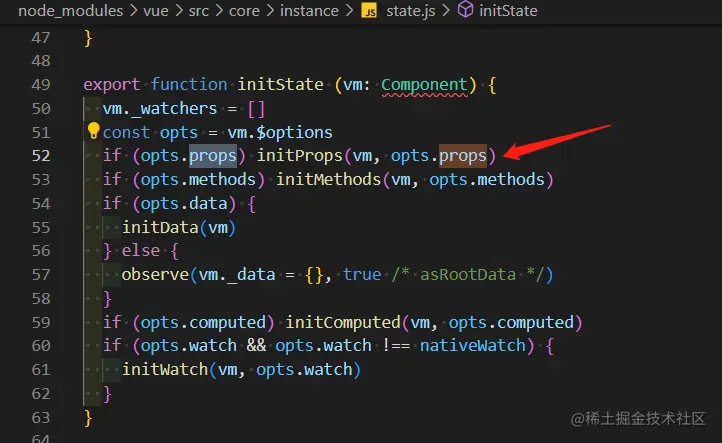The image size is (722, 443).
Task: Click the orange-highlighted props argument on line 52
Action: point(463,156)
